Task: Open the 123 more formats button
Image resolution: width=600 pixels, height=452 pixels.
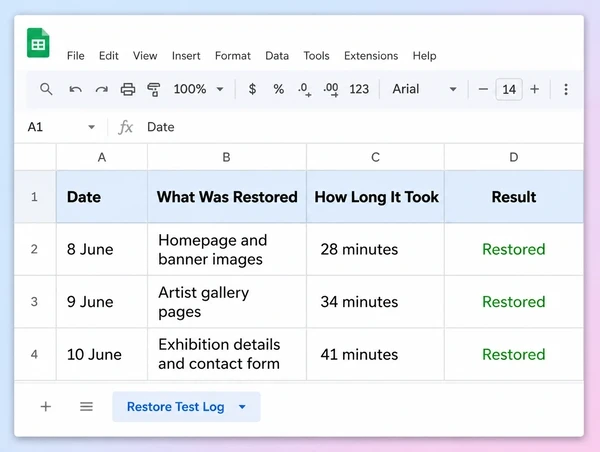Action: click(359, 89)
